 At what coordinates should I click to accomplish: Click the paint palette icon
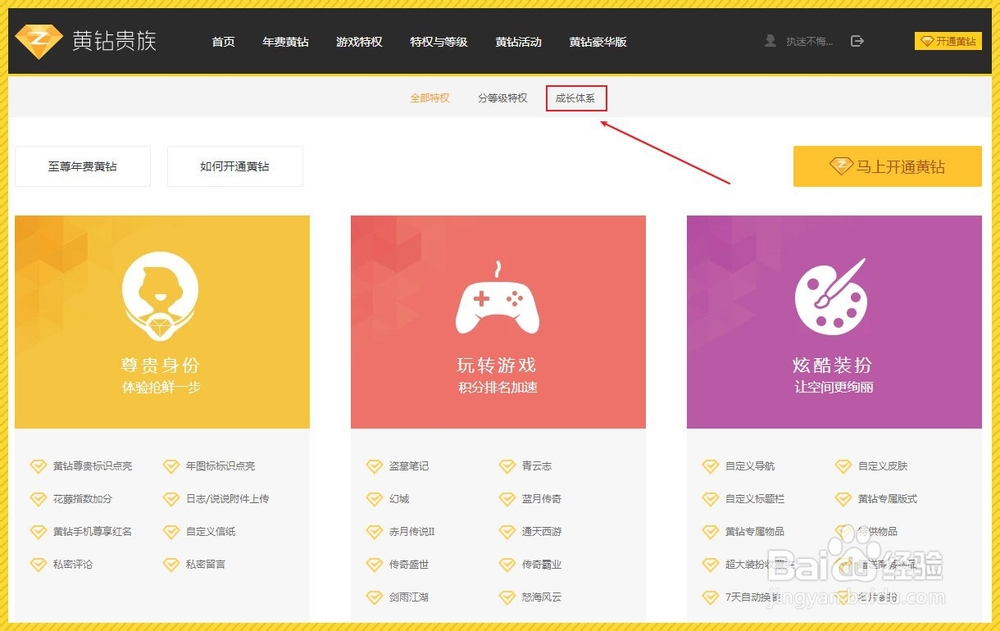tap(832, 297)
